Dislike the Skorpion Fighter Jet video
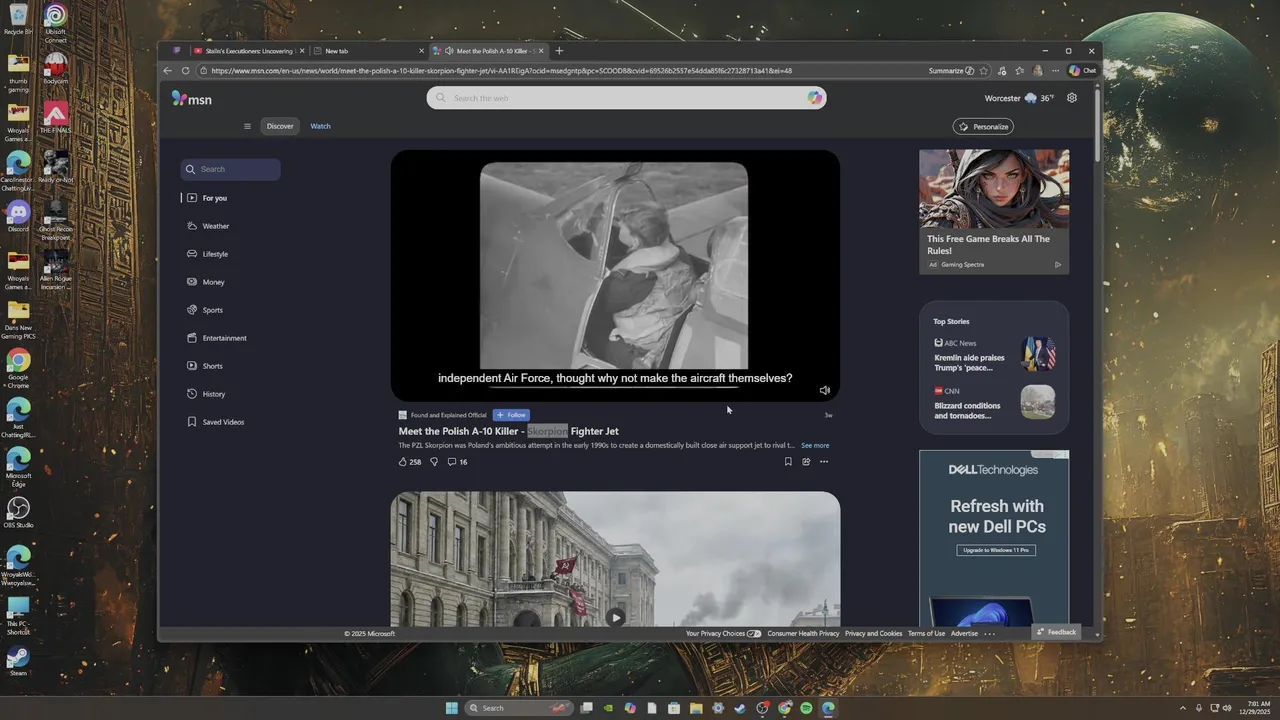Viewport: 1280px width, 720px height. [434, 462]
